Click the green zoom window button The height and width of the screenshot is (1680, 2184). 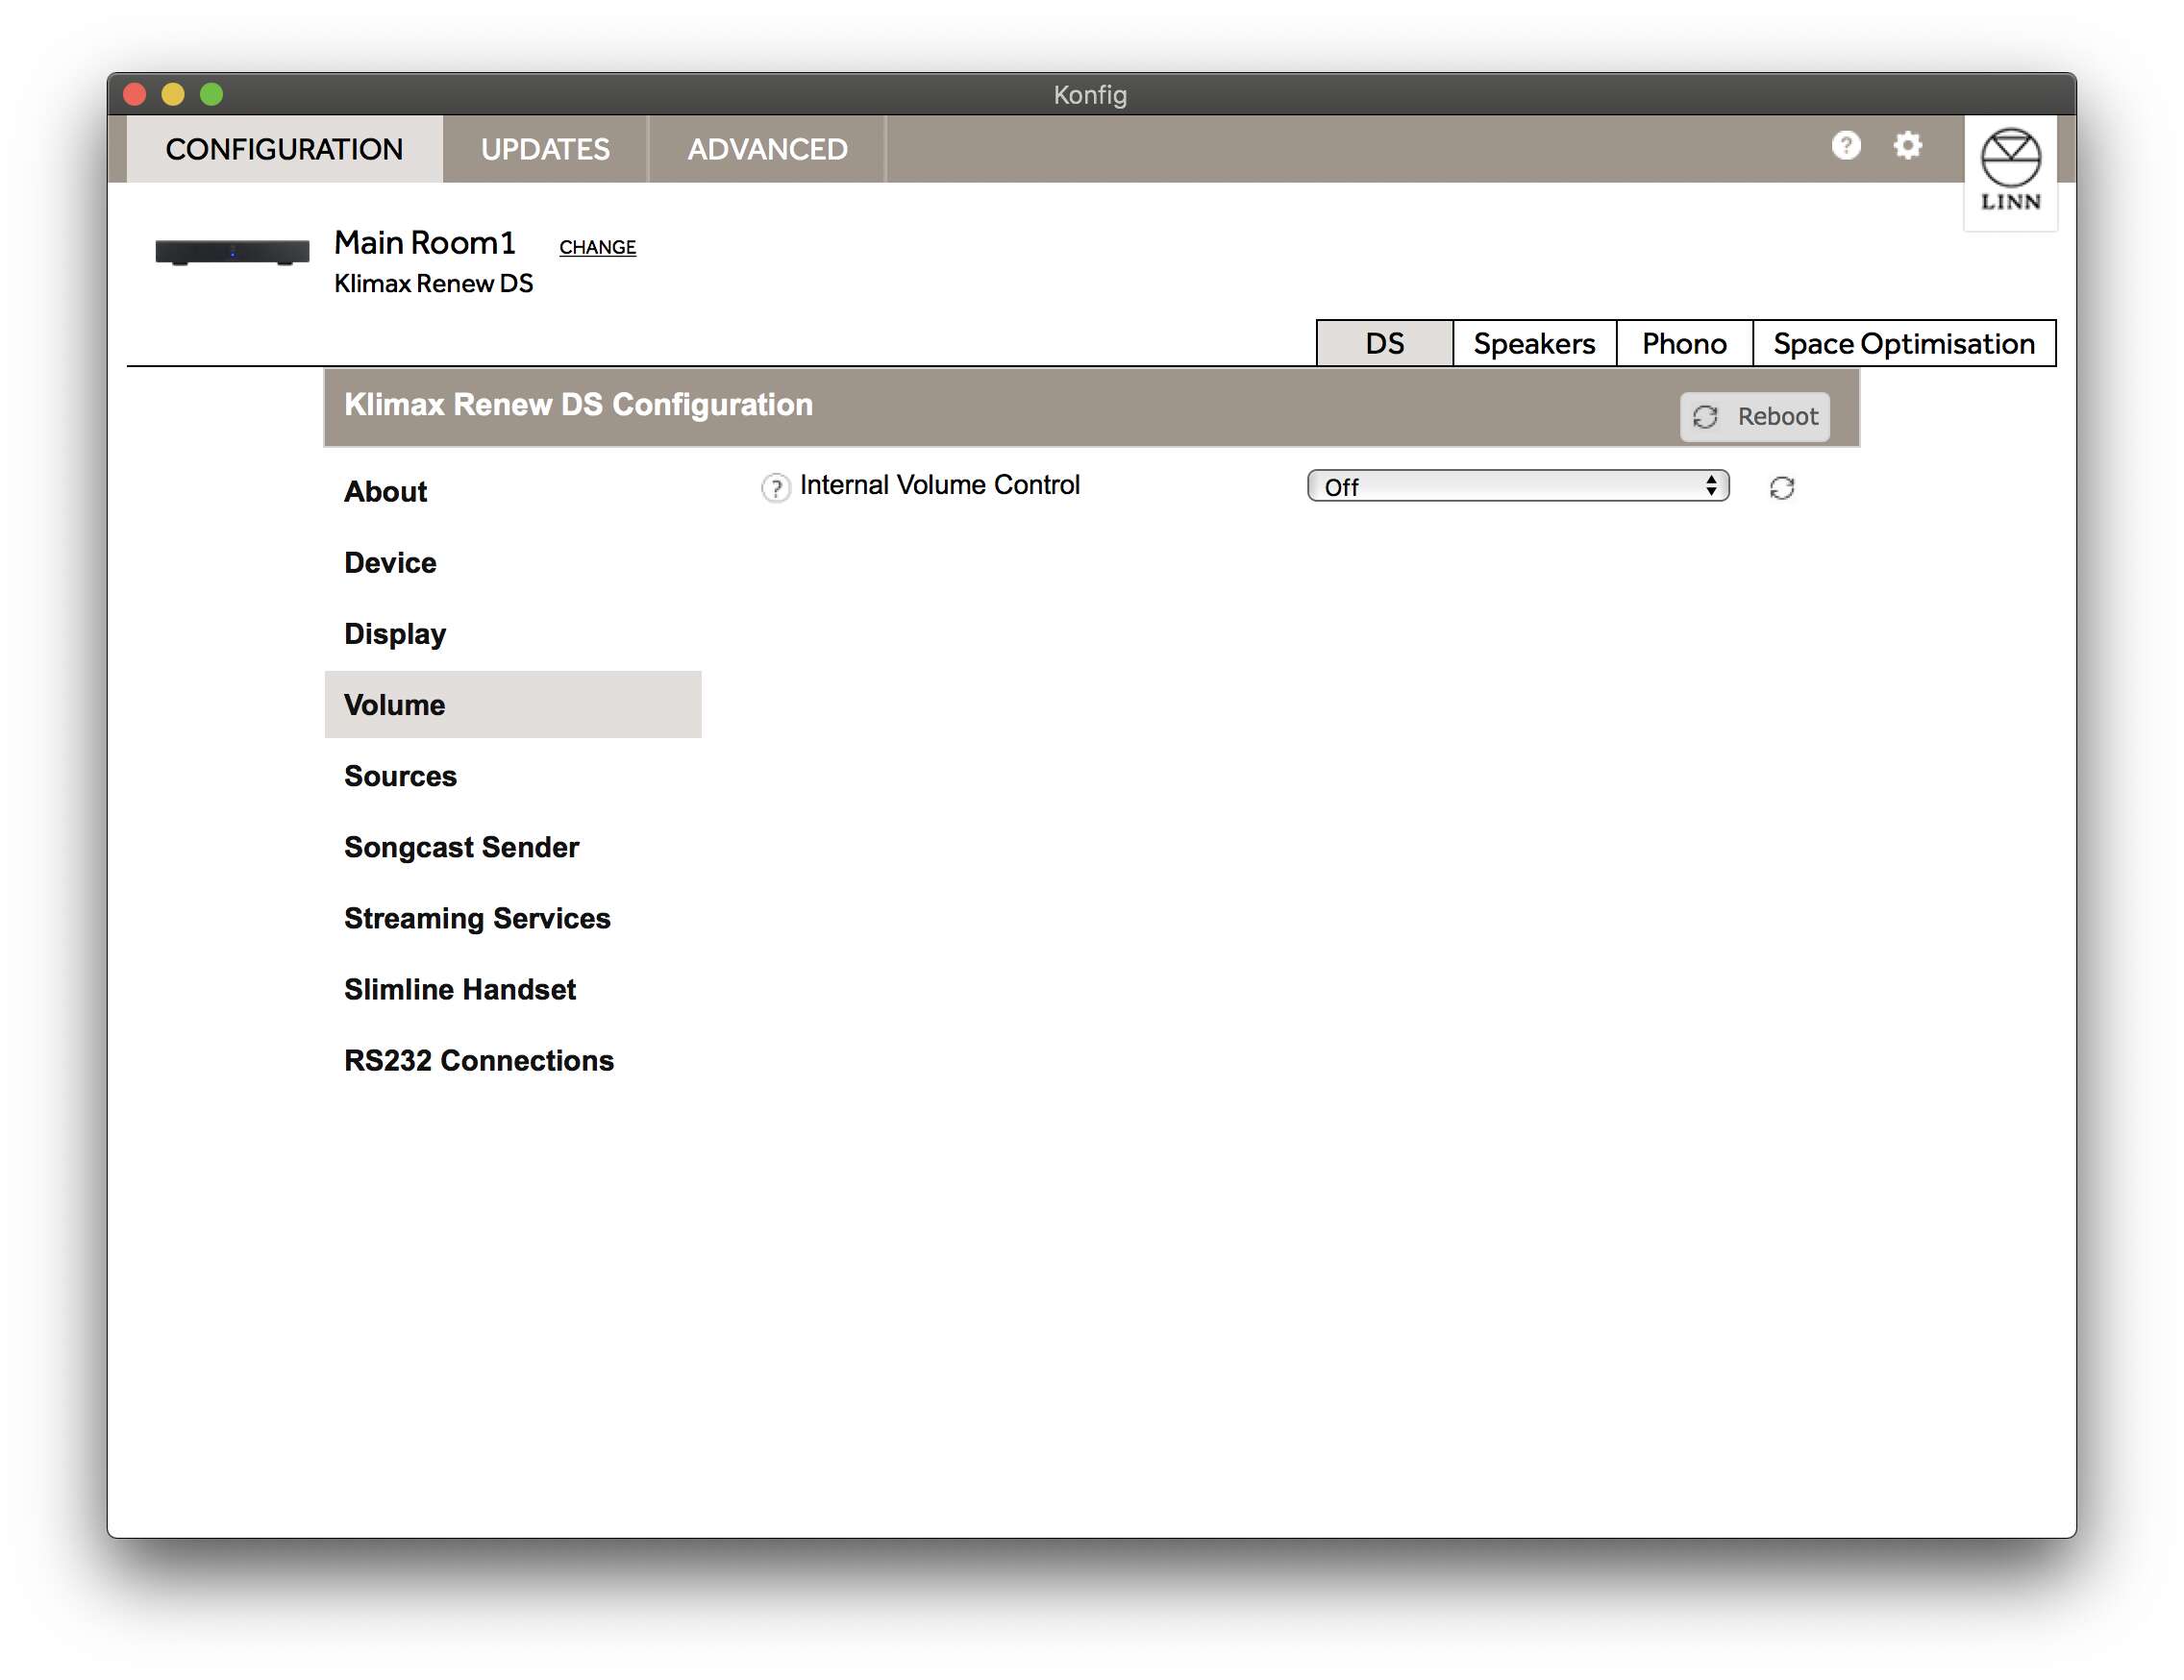click(x=211, y=94)
